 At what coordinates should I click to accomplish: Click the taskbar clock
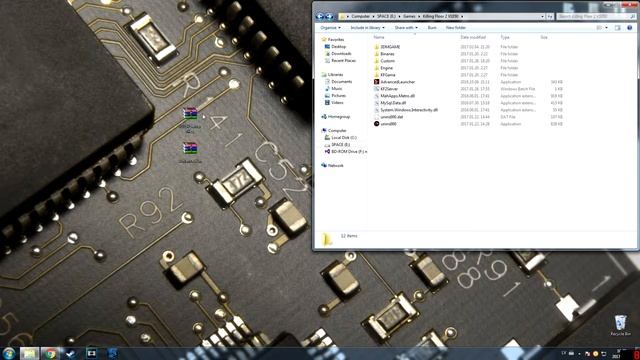click(617, 354)
